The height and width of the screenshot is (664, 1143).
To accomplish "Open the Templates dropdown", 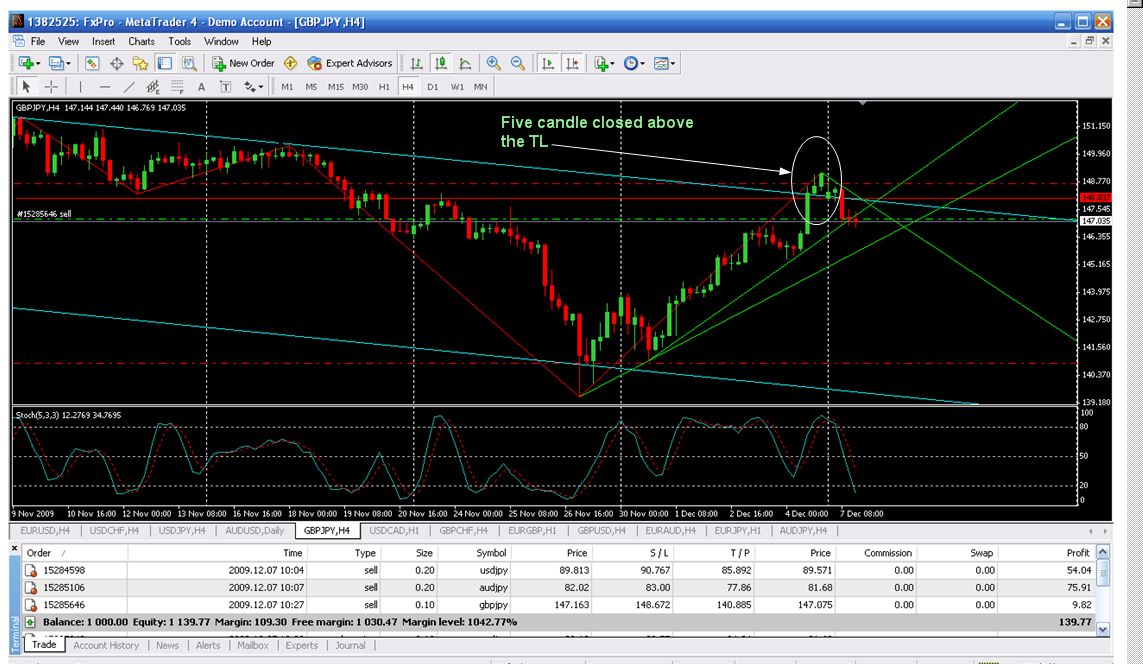I will point(664,63).
